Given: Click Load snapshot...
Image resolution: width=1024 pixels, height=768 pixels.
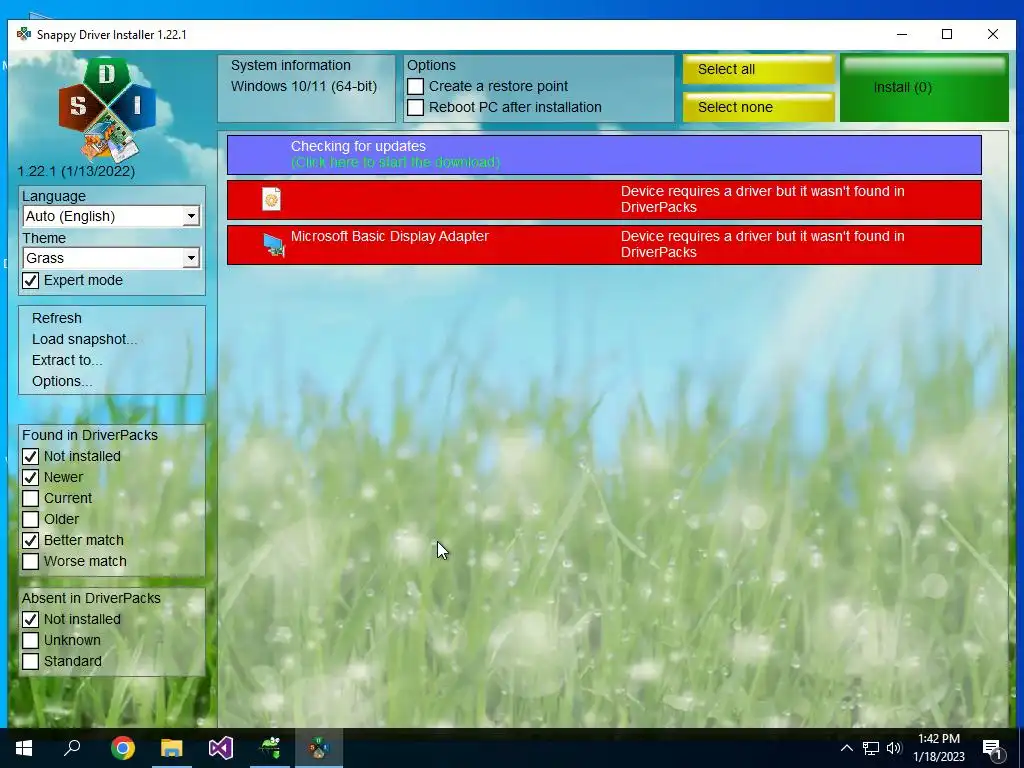Looking at the screenshot, I should click(x=84, y=339).
